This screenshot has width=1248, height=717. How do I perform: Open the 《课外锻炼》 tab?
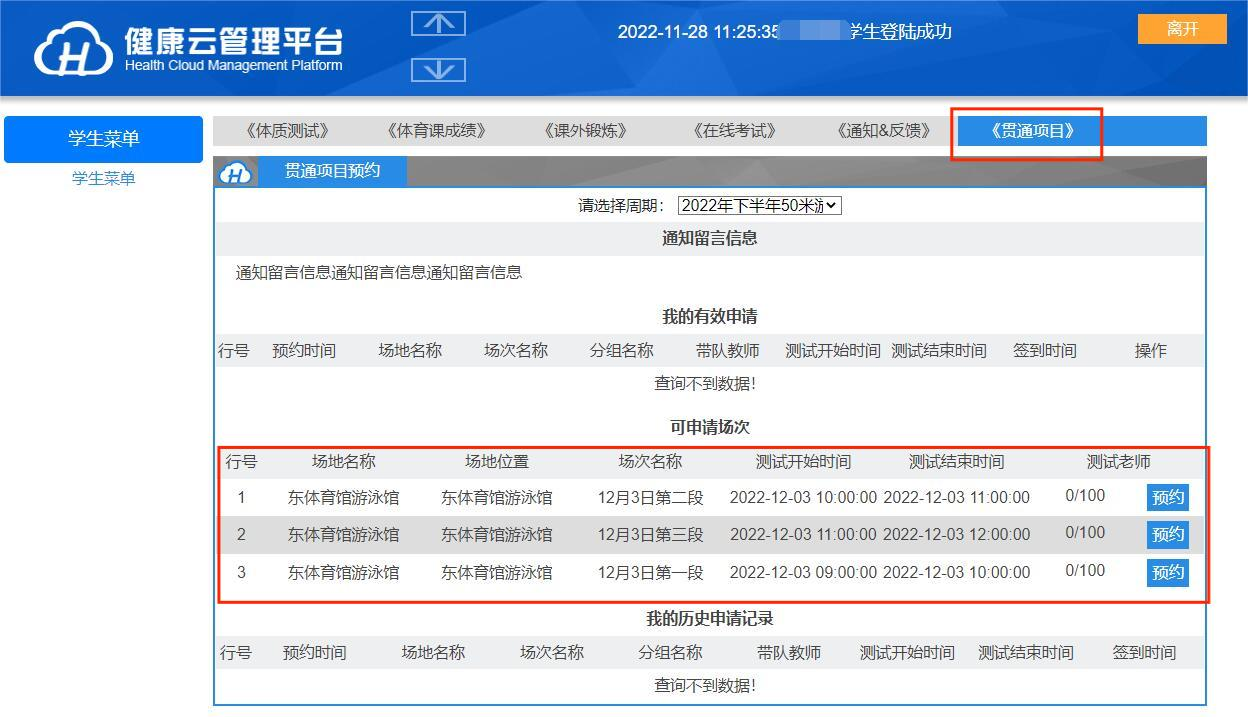click(x=585, y=131)
